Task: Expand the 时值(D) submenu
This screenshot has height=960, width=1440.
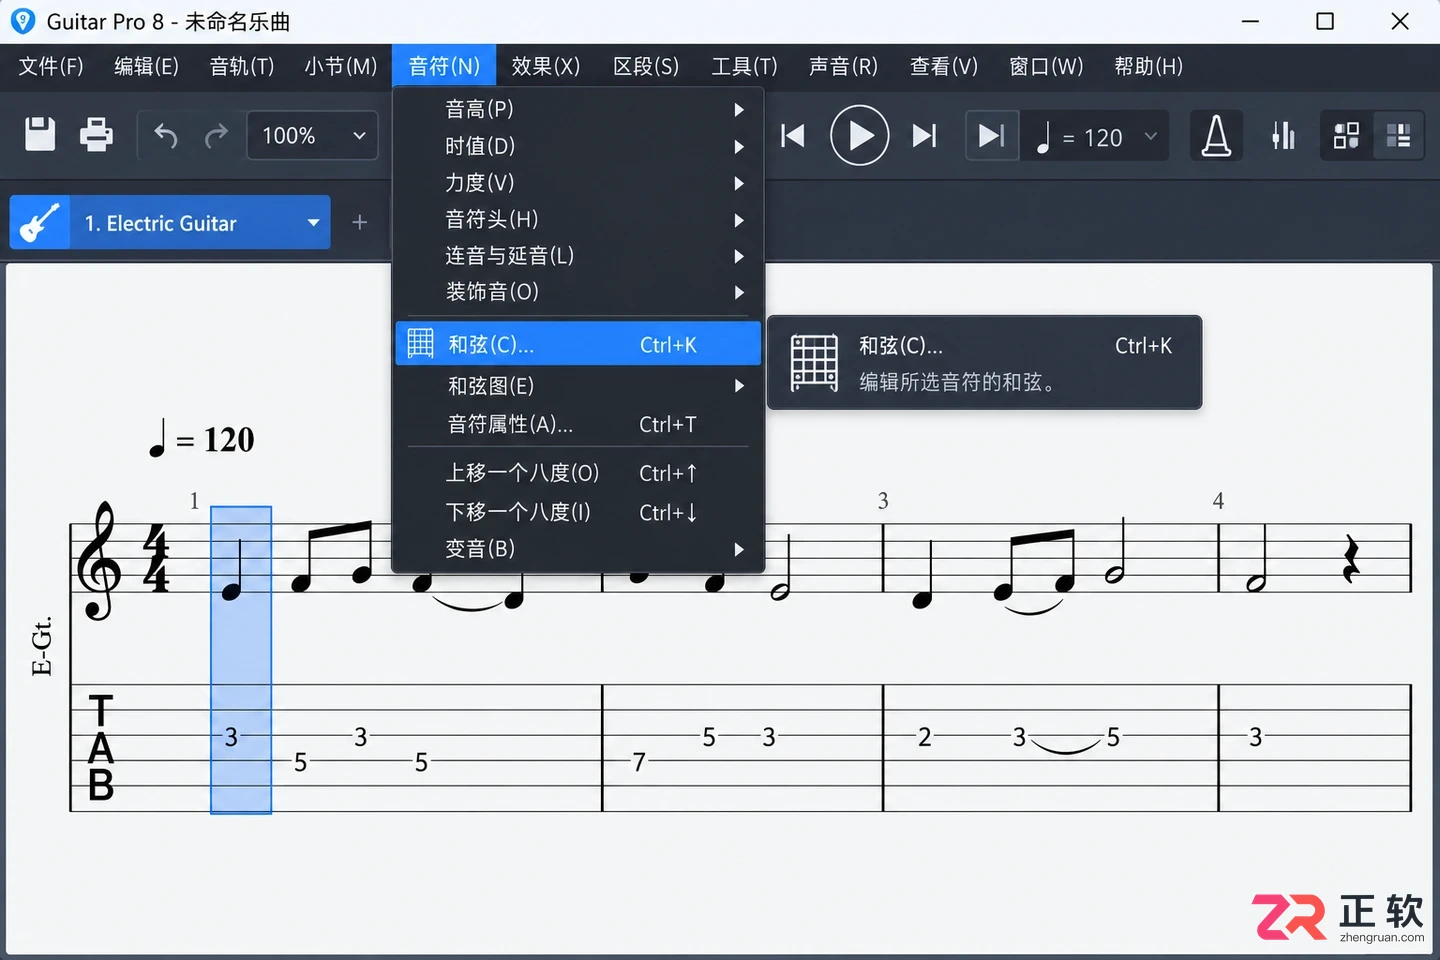Action: (578, 146)
